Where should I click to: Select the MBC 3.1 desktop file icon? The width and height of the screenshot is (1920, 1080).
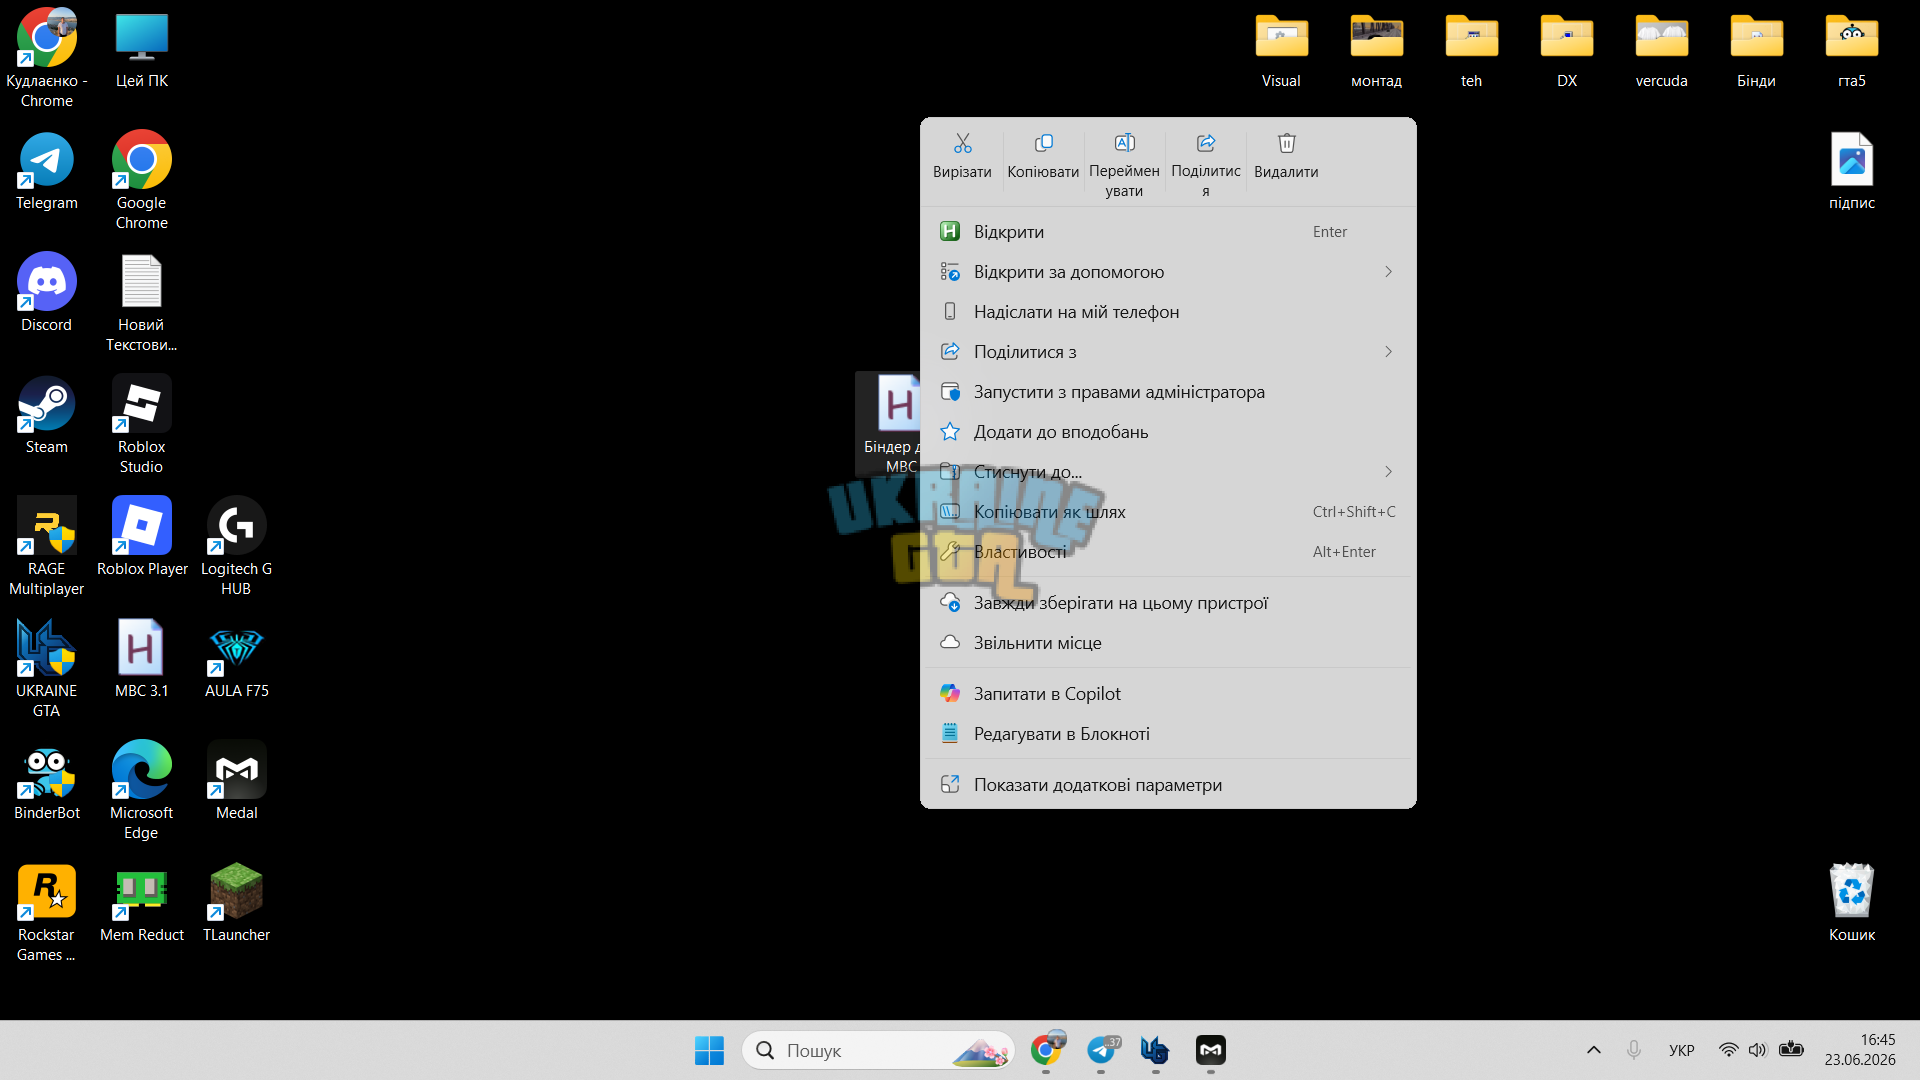[142, 660]
